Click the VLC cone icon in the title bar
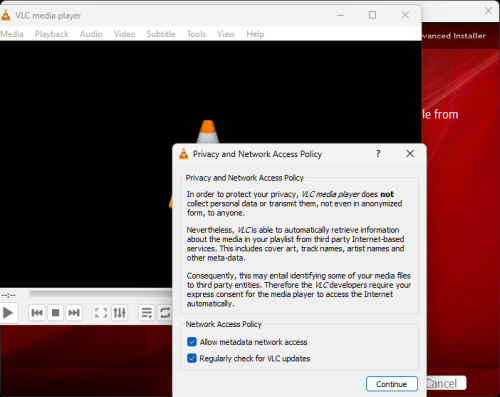Image resolution: width=500 pixels, height=397 pixels. click(5, 15)
